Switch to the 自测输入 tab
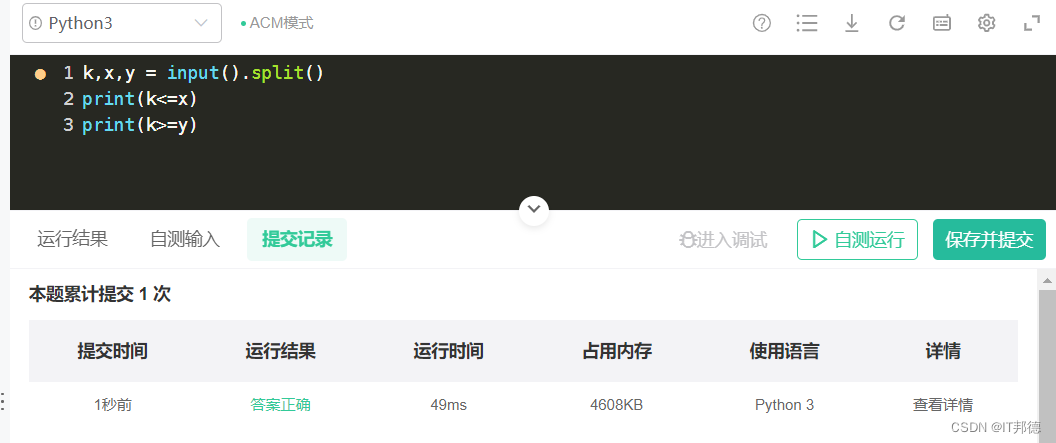 coord(185,239)
